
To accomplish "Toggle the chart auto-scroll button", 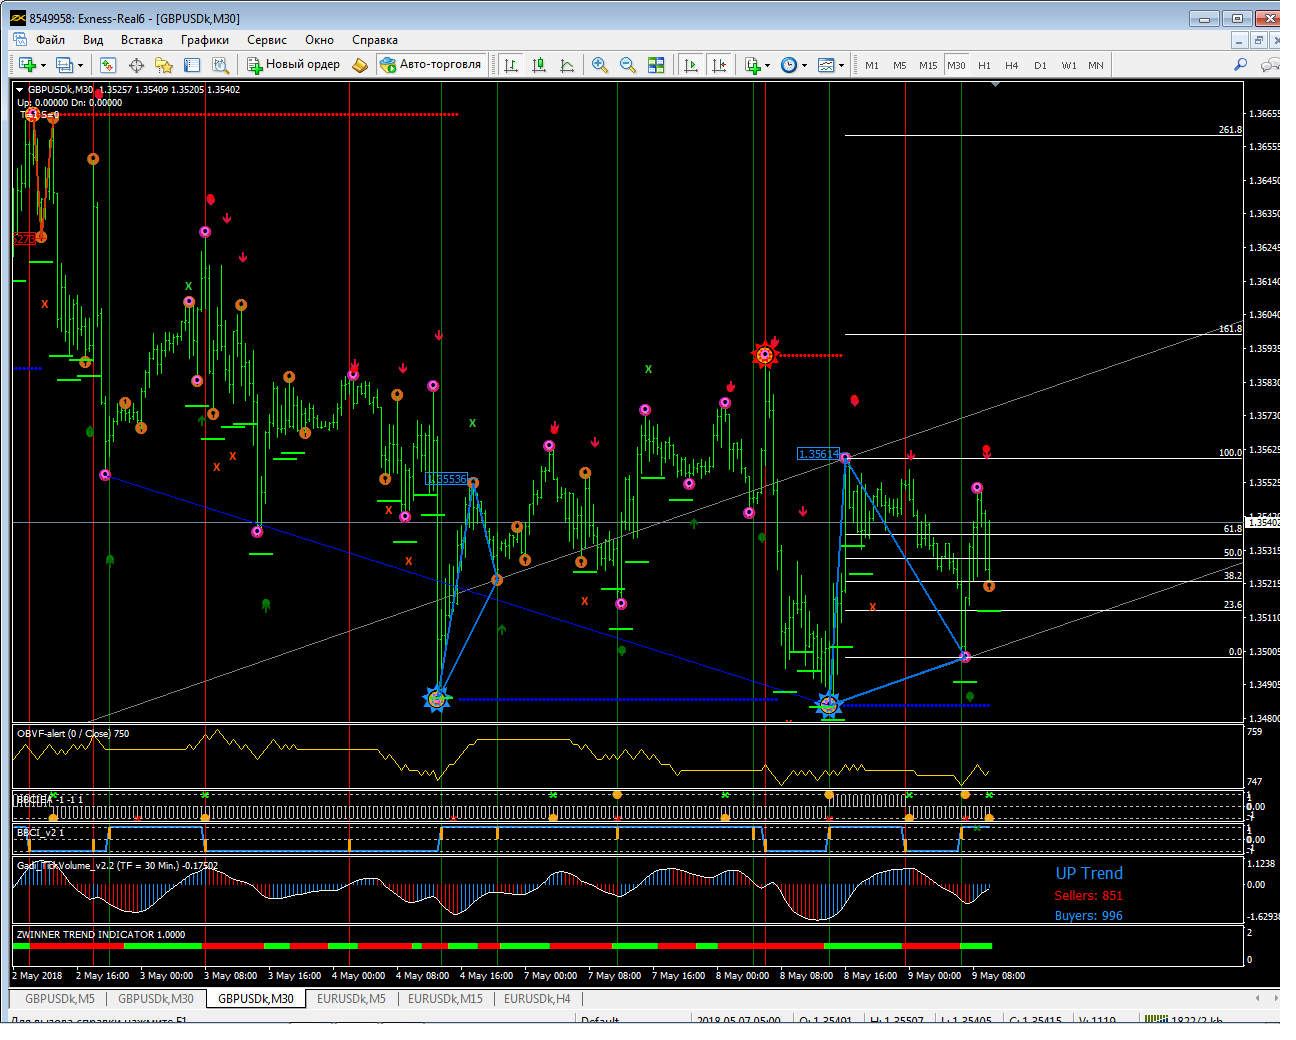I will pyautogui.click(x=691, y=65).
